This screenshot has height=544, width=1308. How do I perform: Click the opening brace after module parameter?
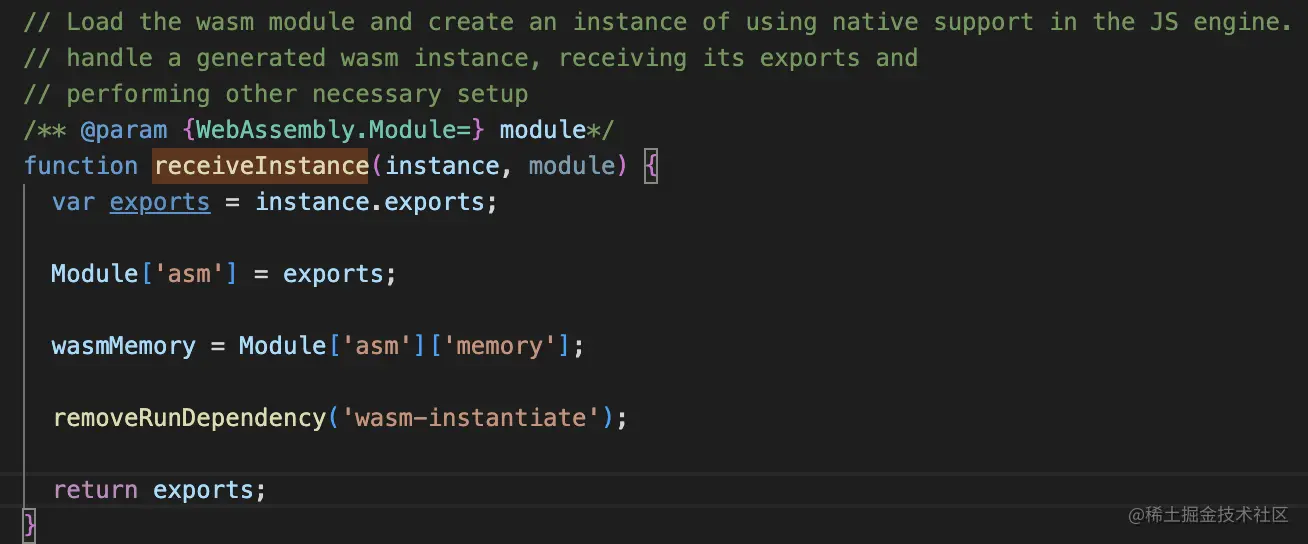tap(650, 166)
